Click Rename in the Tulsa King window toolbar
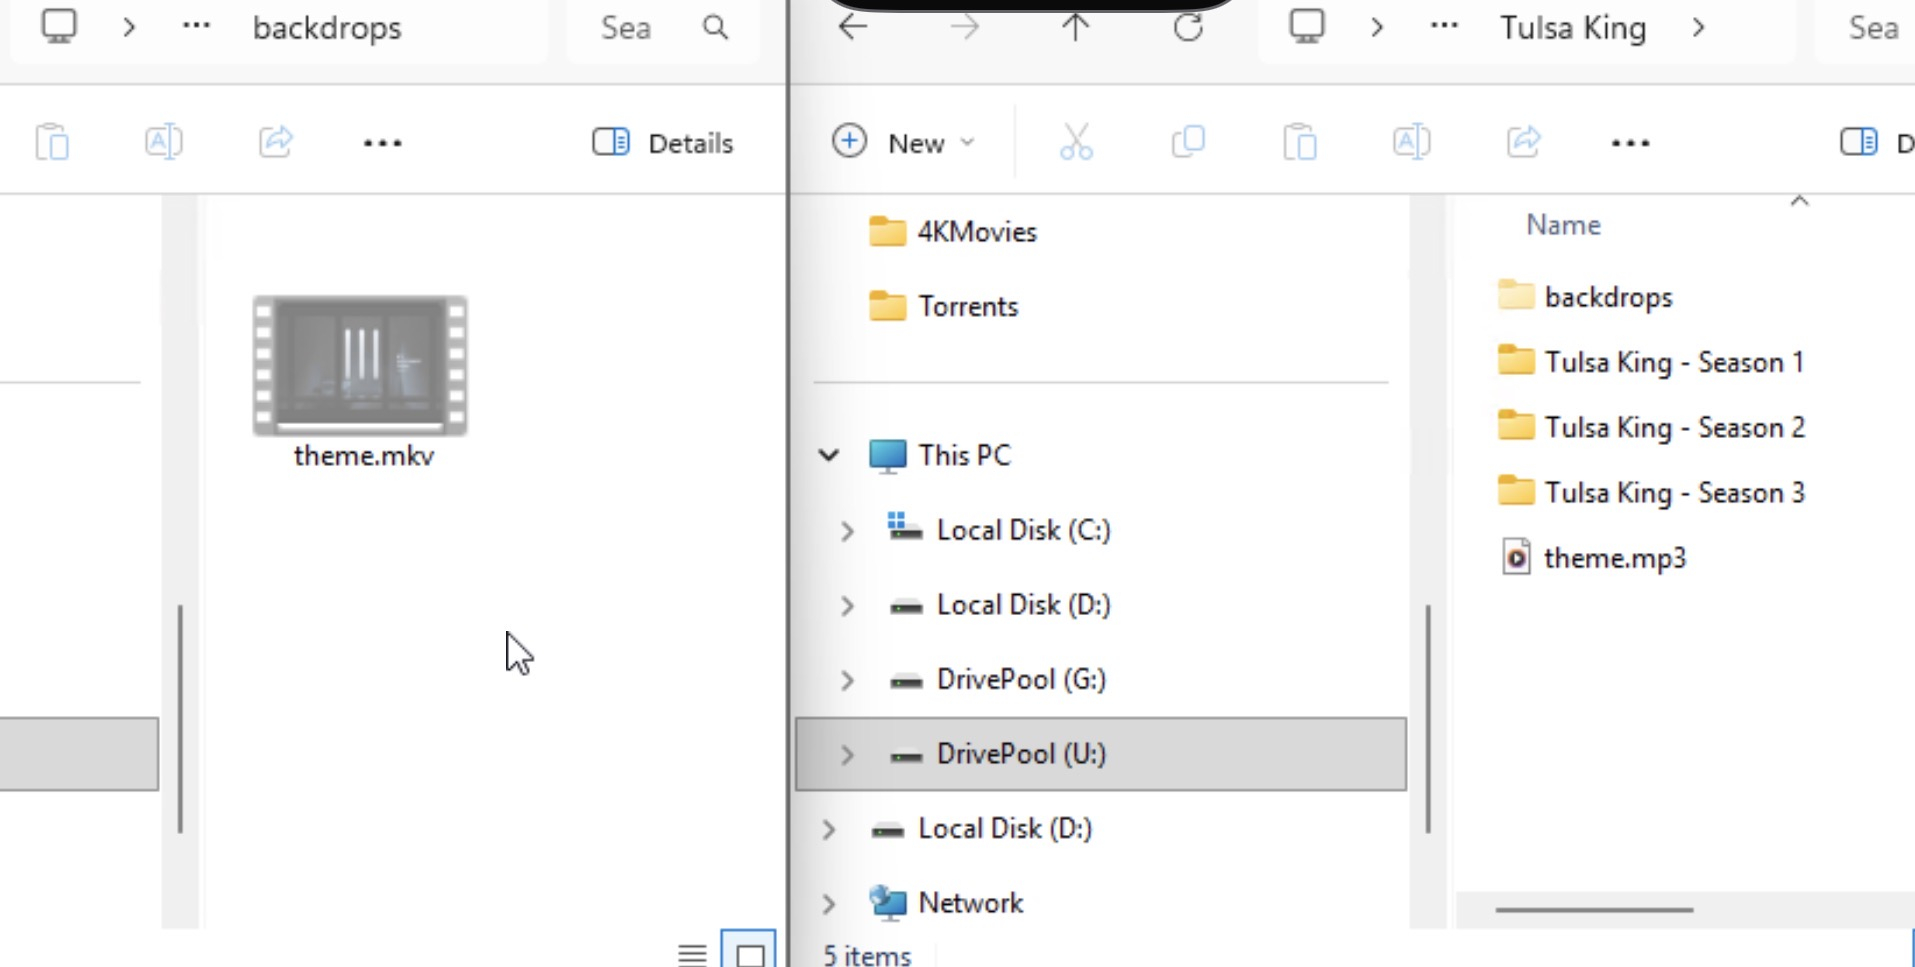The image size is (1915, 967). click(1411, 142)
